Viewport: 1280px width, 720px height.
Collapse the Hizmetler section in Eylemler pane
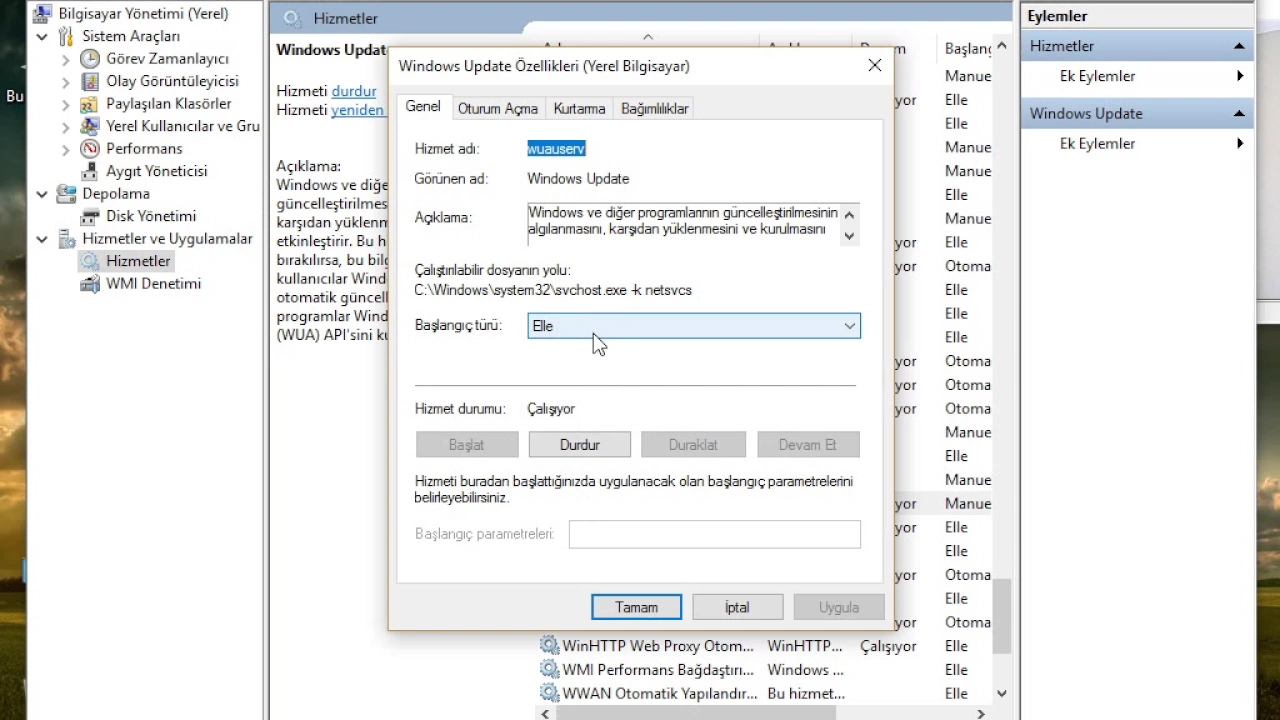1239,46
